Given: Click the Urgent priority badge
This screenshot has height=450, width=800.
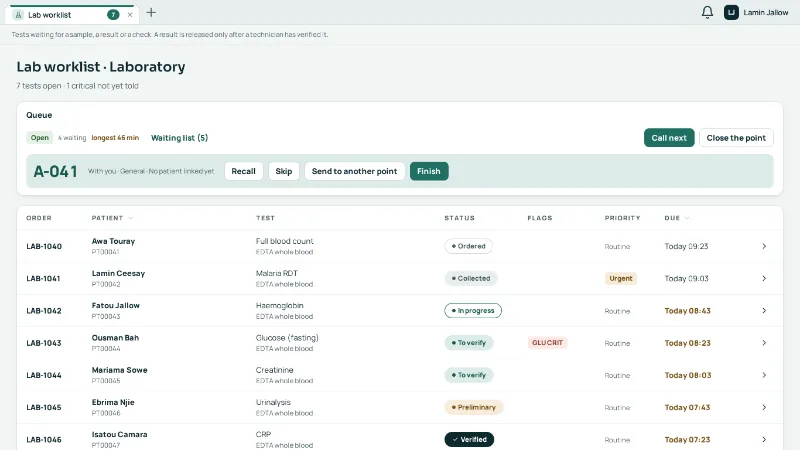Looking at the screenshot, I should pyautogui.click(x=620, y=278).
